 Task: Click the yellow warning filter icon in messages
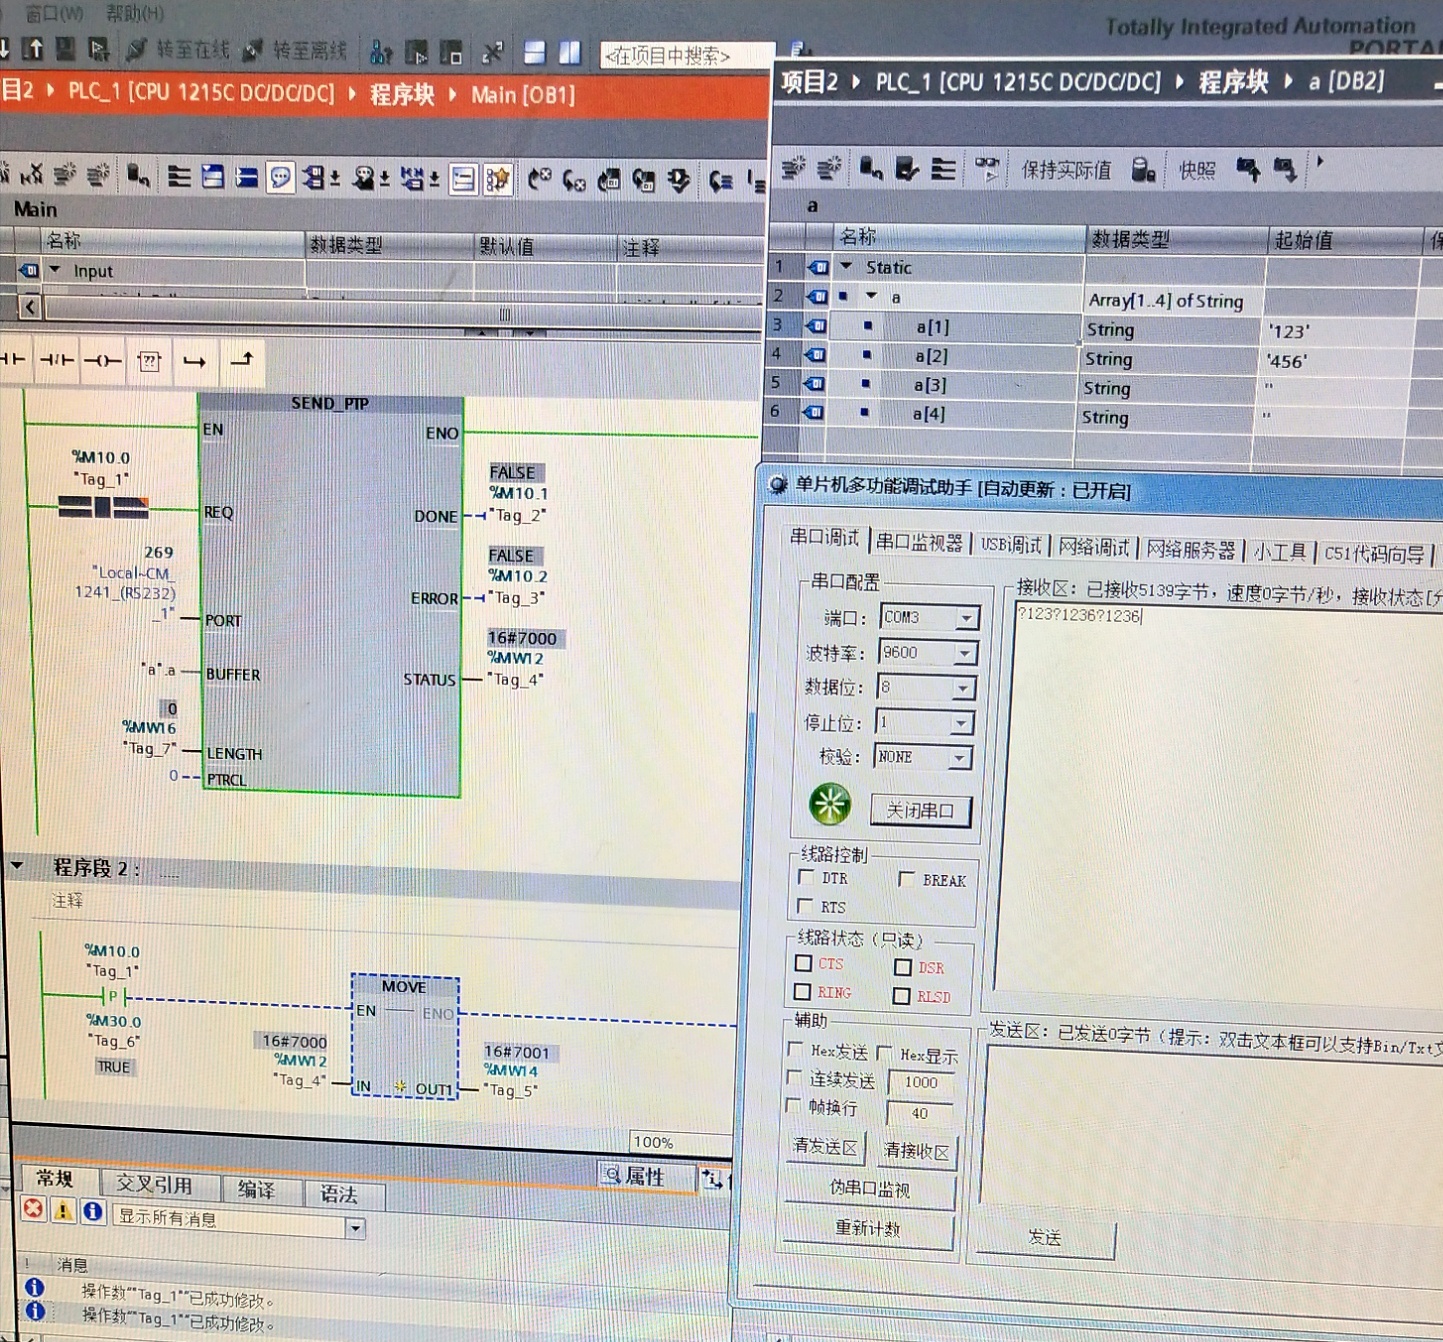coord(63,1211)
